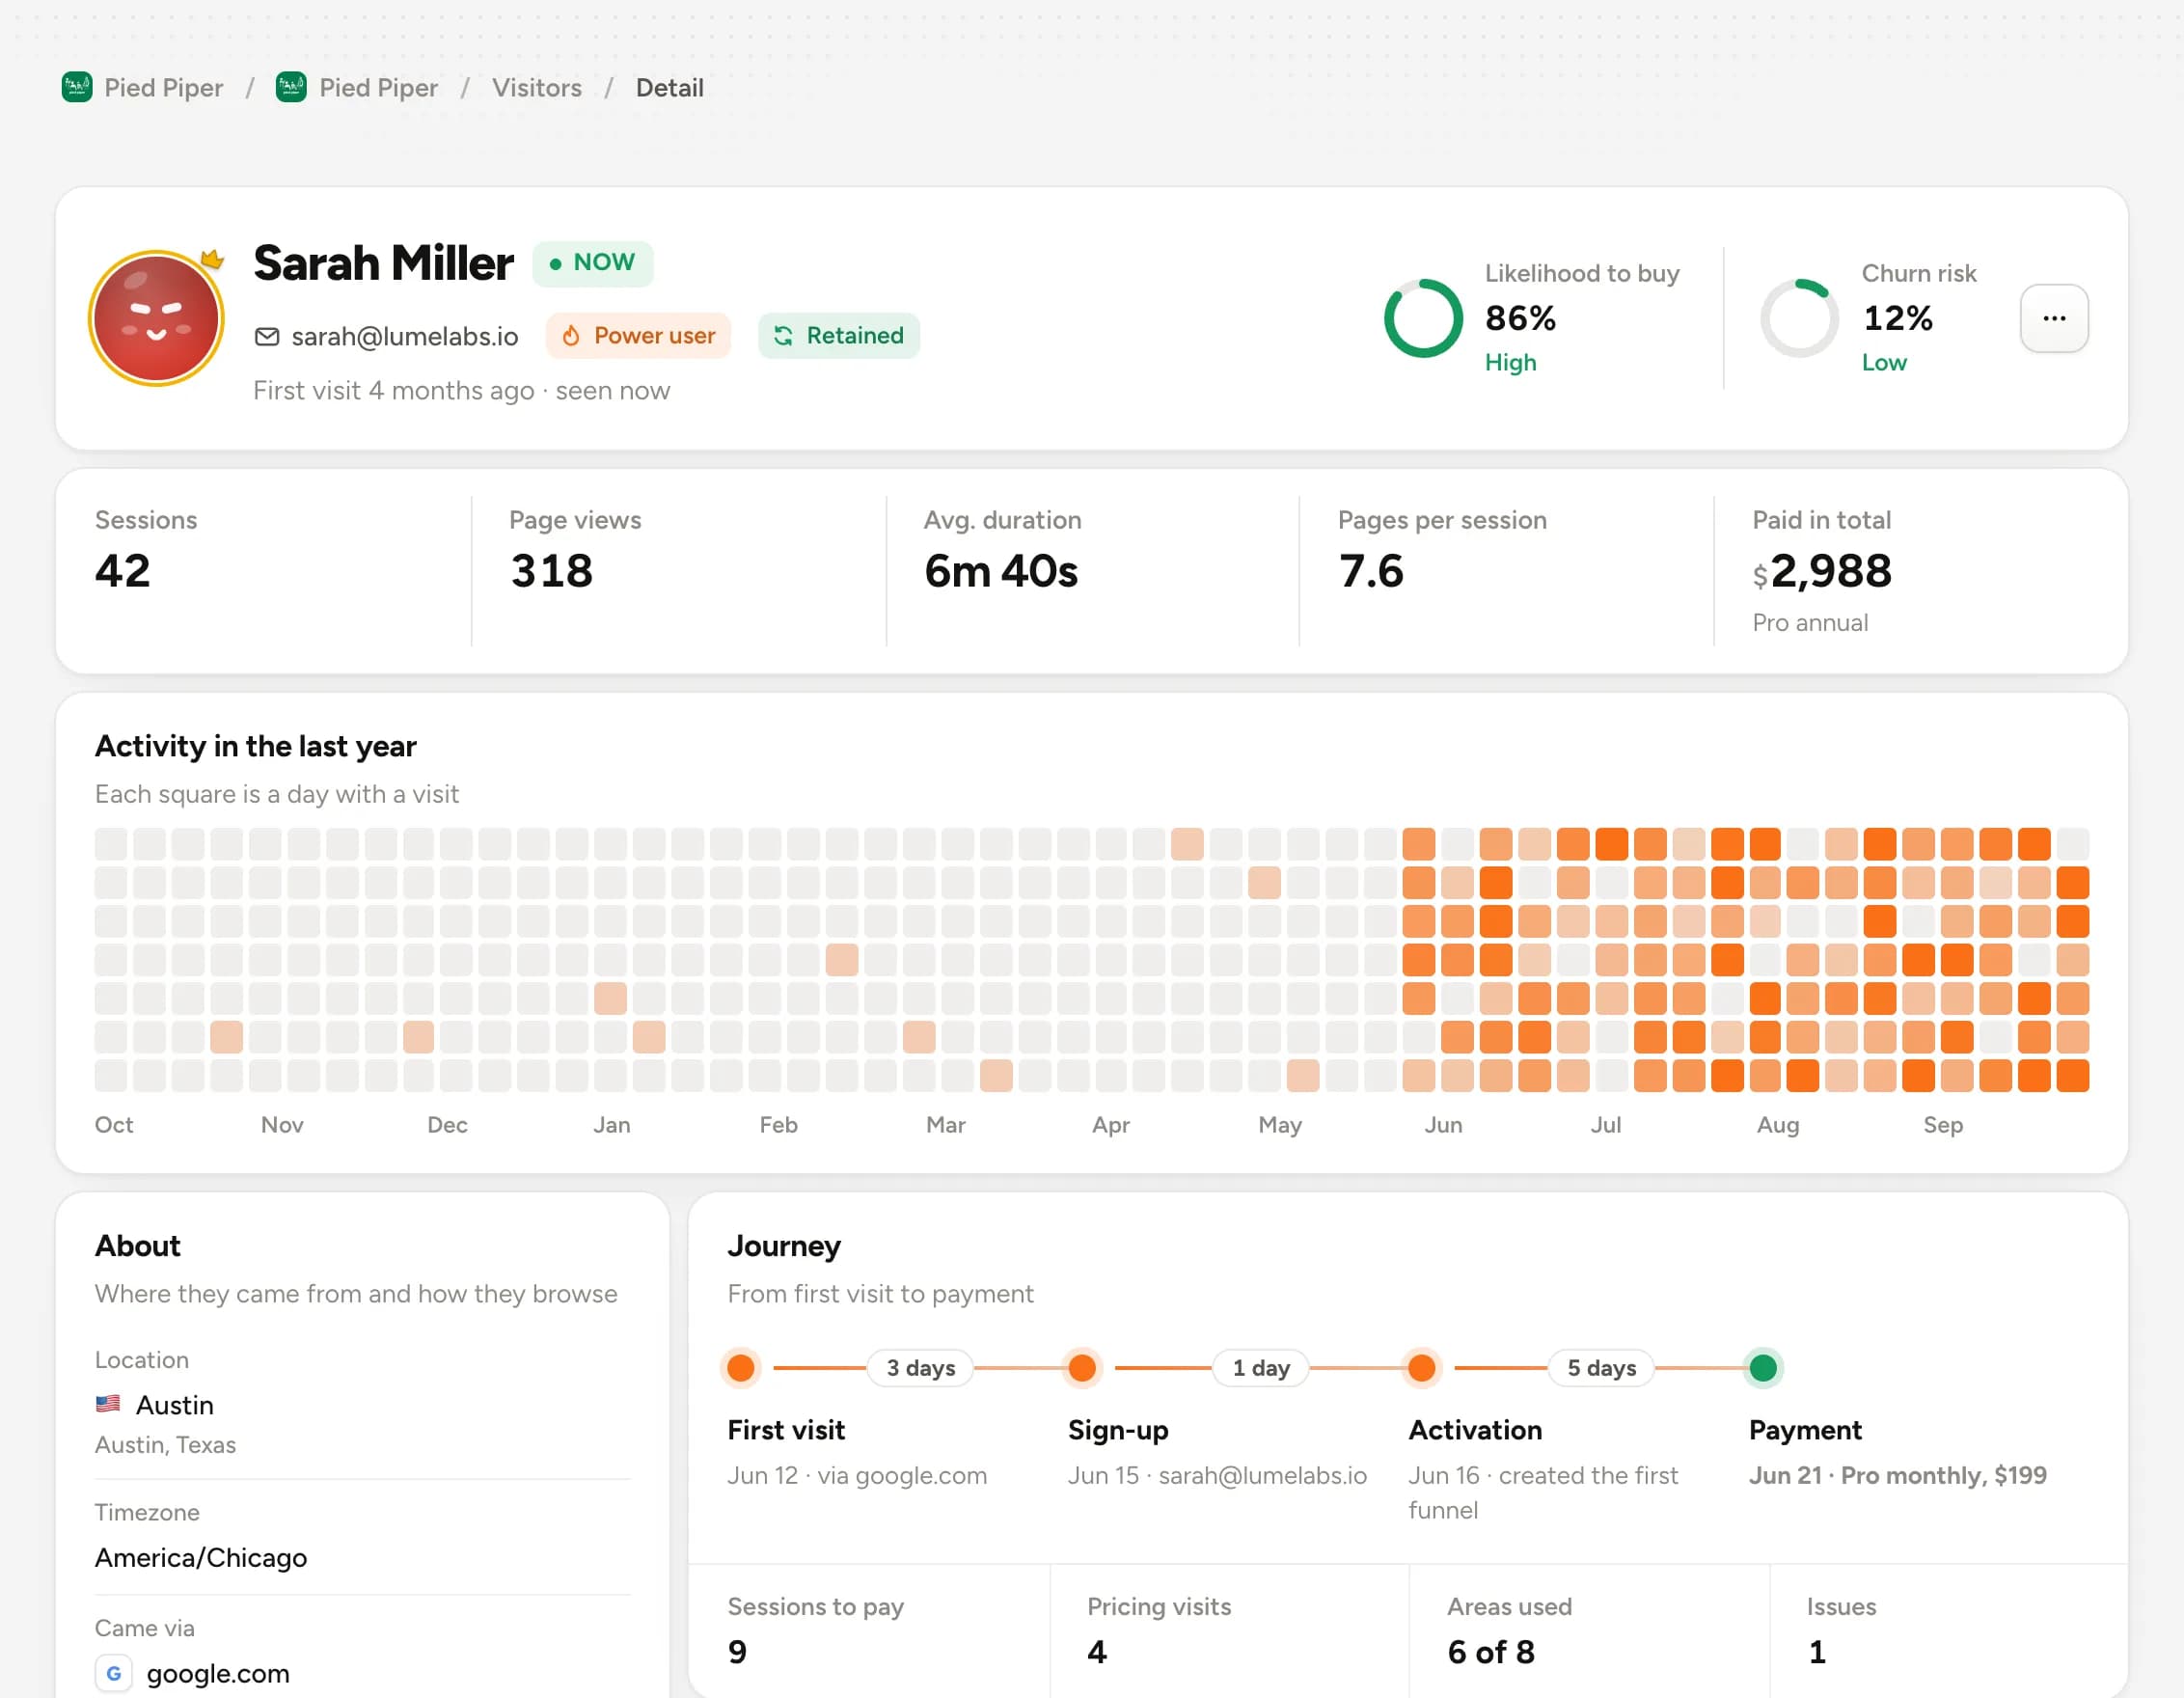Screen dimensions: 2184x1698
Task: Click the America/Chicago timezone value
Action: click(201, 1558)
